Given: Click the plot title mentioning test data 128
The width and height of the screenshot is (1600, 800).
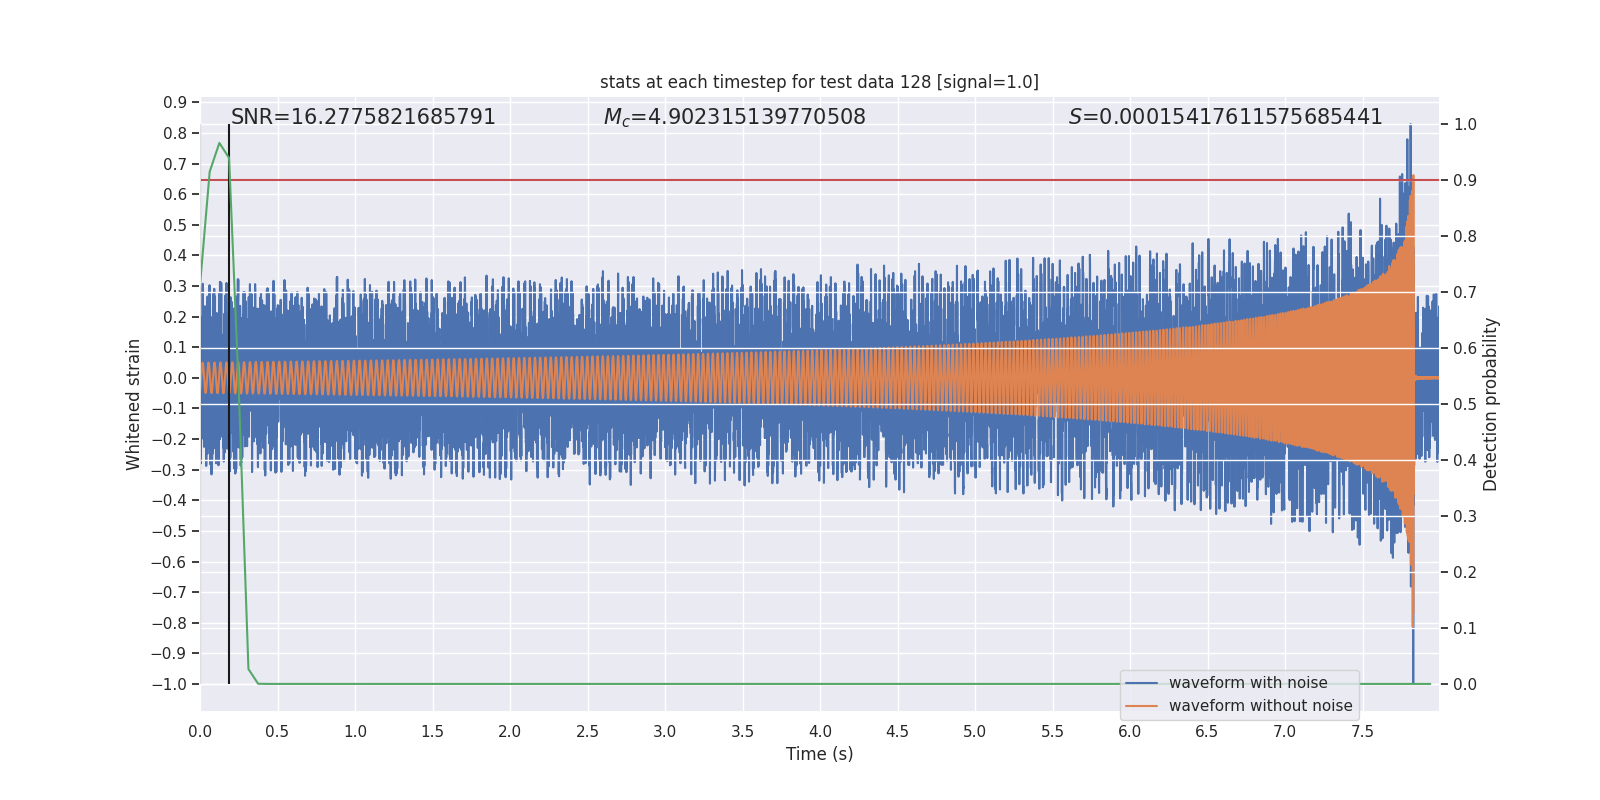Looking at the screenshot, I should point(819,82).
